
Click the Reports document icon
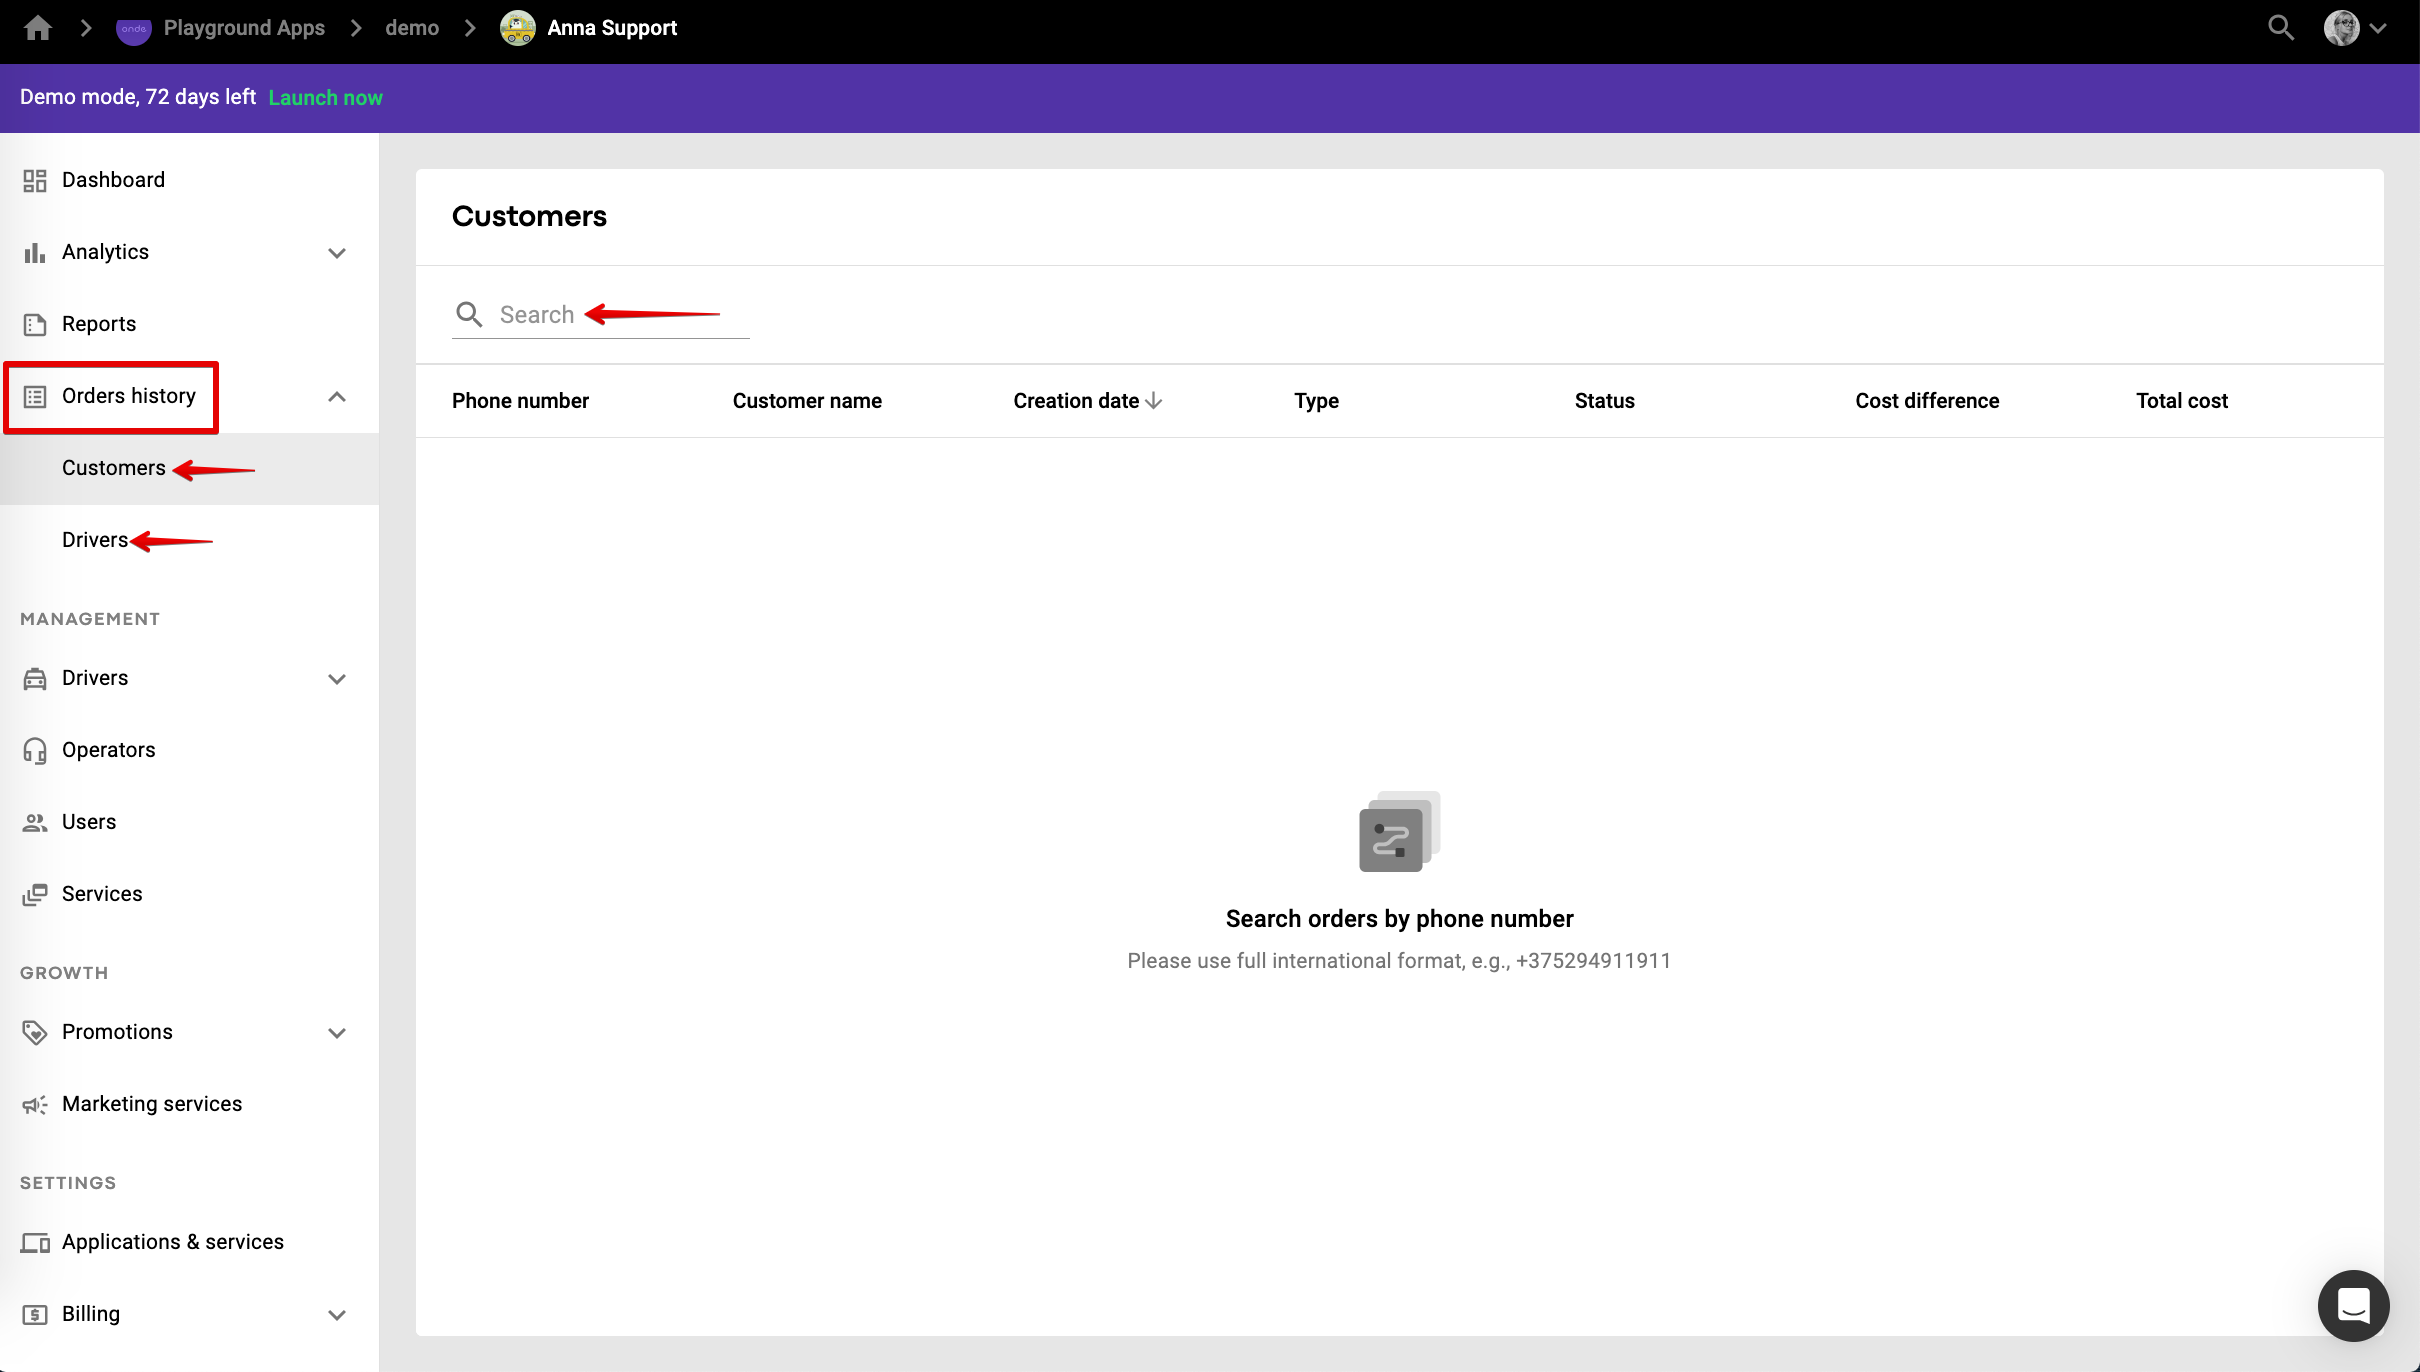[35, 324]
